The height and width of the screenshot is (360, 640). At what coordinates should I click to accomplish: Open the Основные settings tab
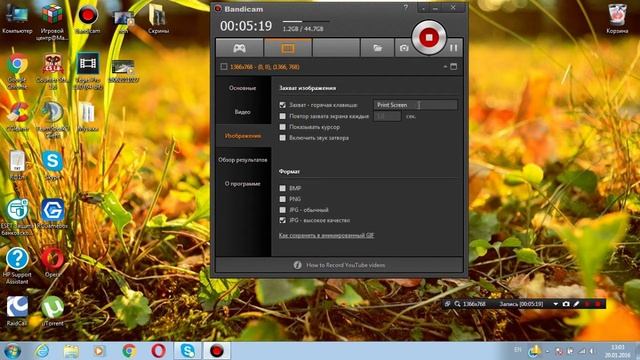(x=242, y=88)
